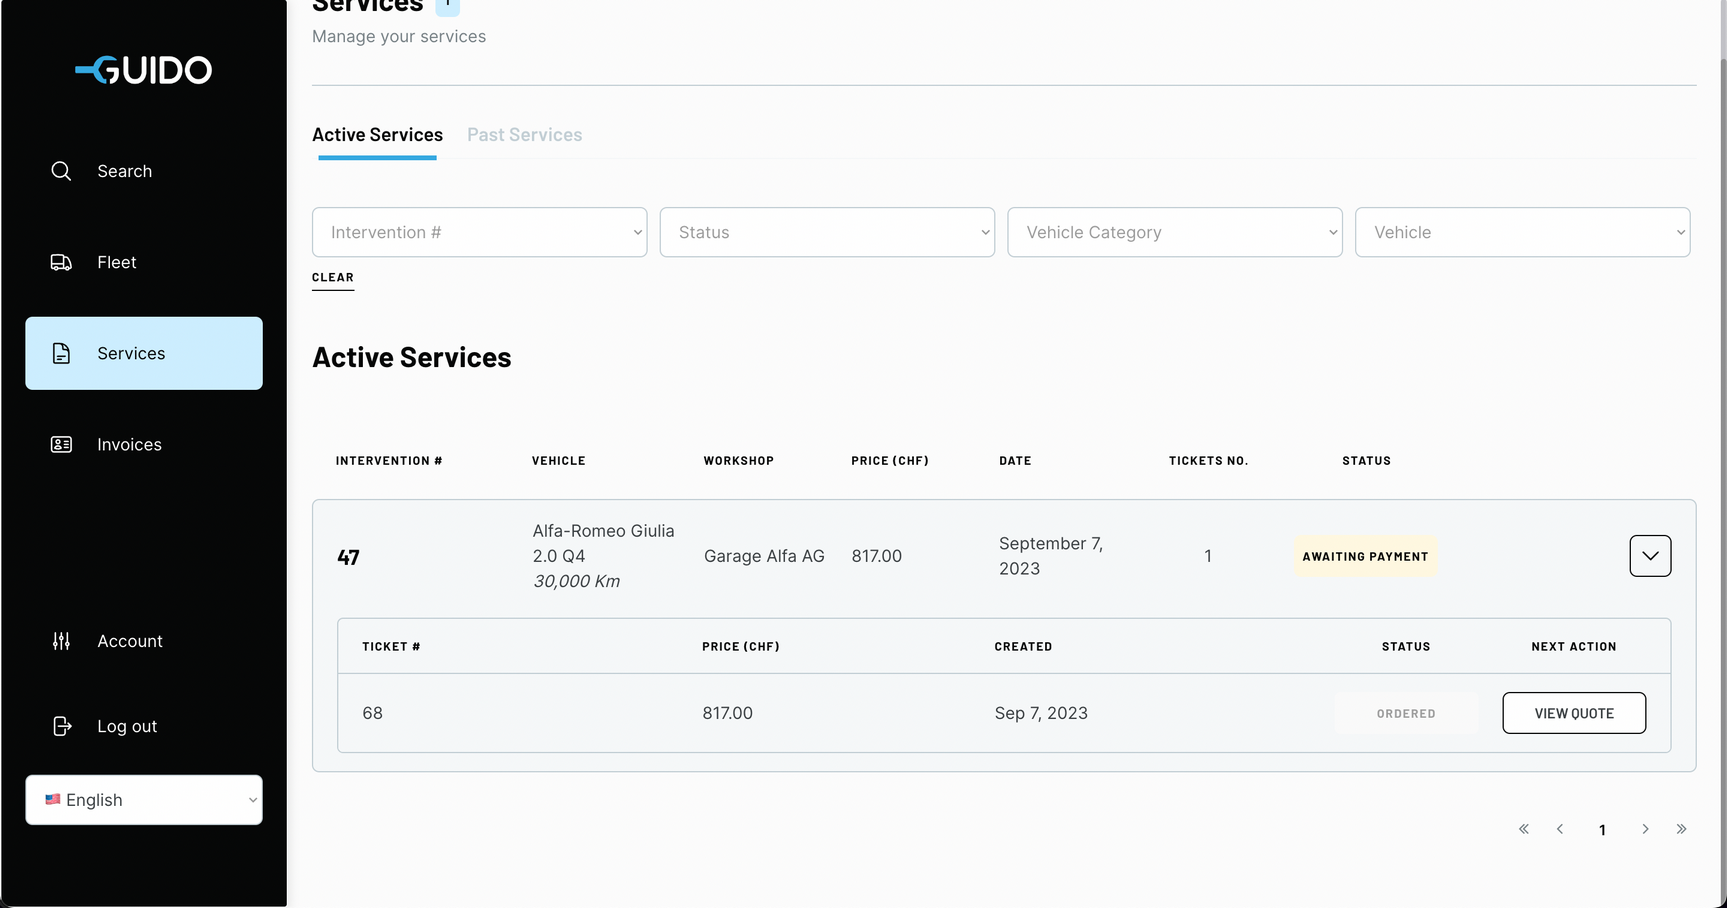Click workshop Garage Alfa AG

tap(764, 556)
